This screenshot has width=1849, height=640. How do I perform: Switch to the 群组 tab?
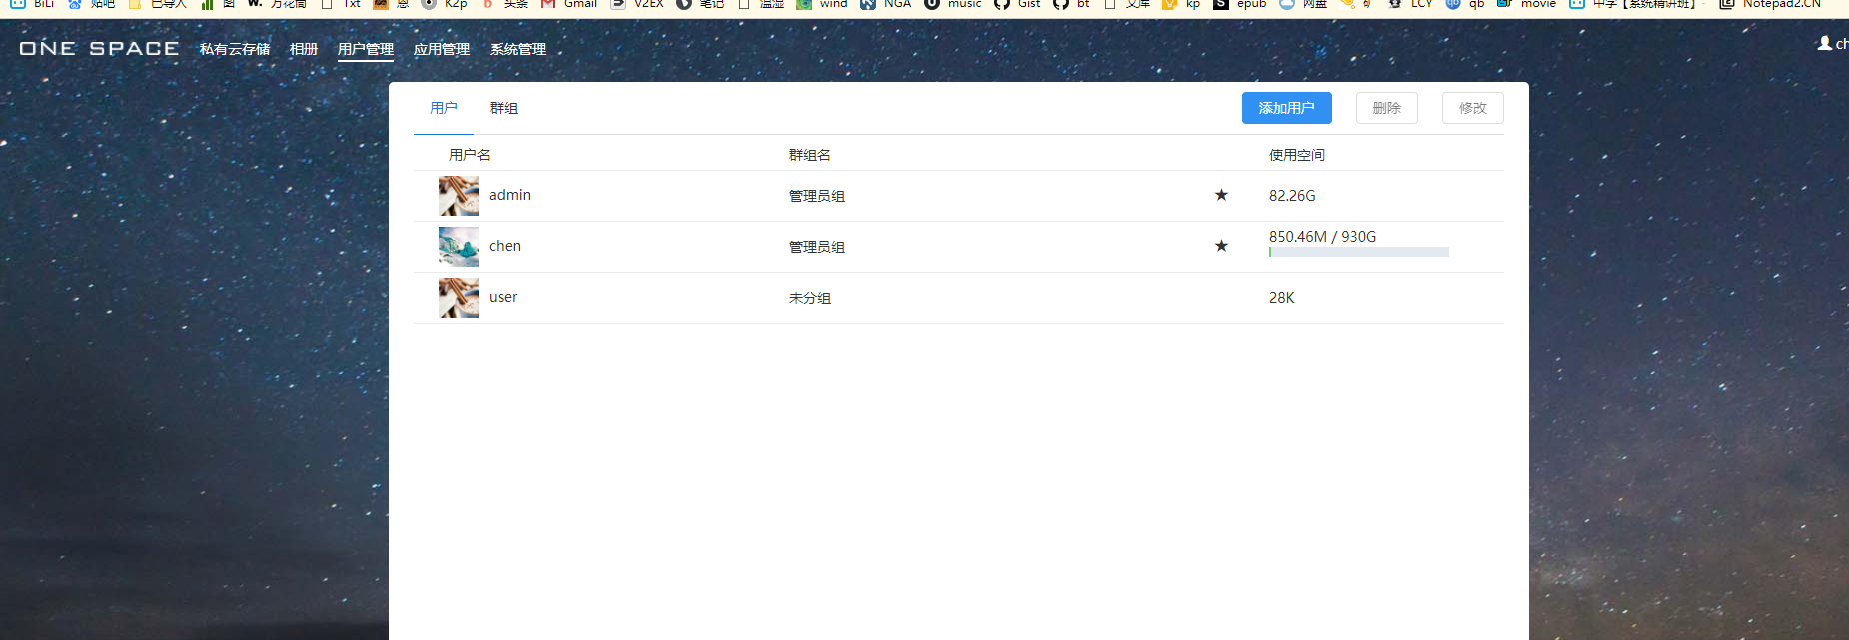point(503,108)
